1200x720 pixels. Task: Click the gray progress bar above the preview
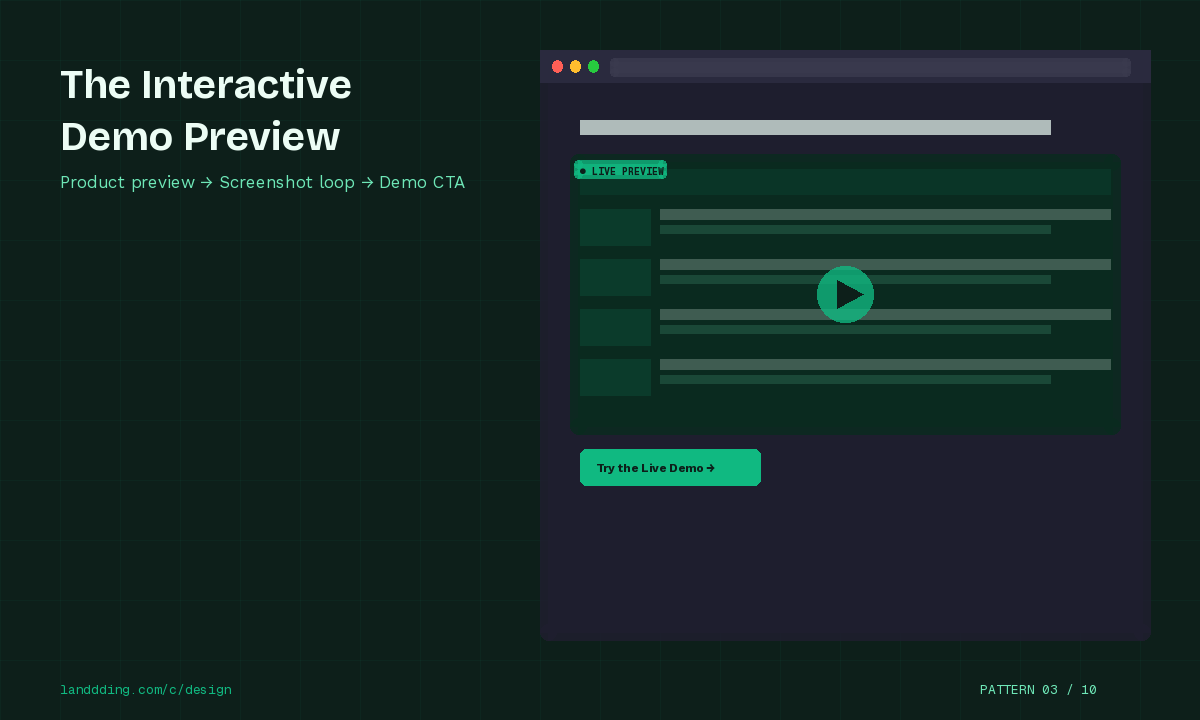[815, 127]
